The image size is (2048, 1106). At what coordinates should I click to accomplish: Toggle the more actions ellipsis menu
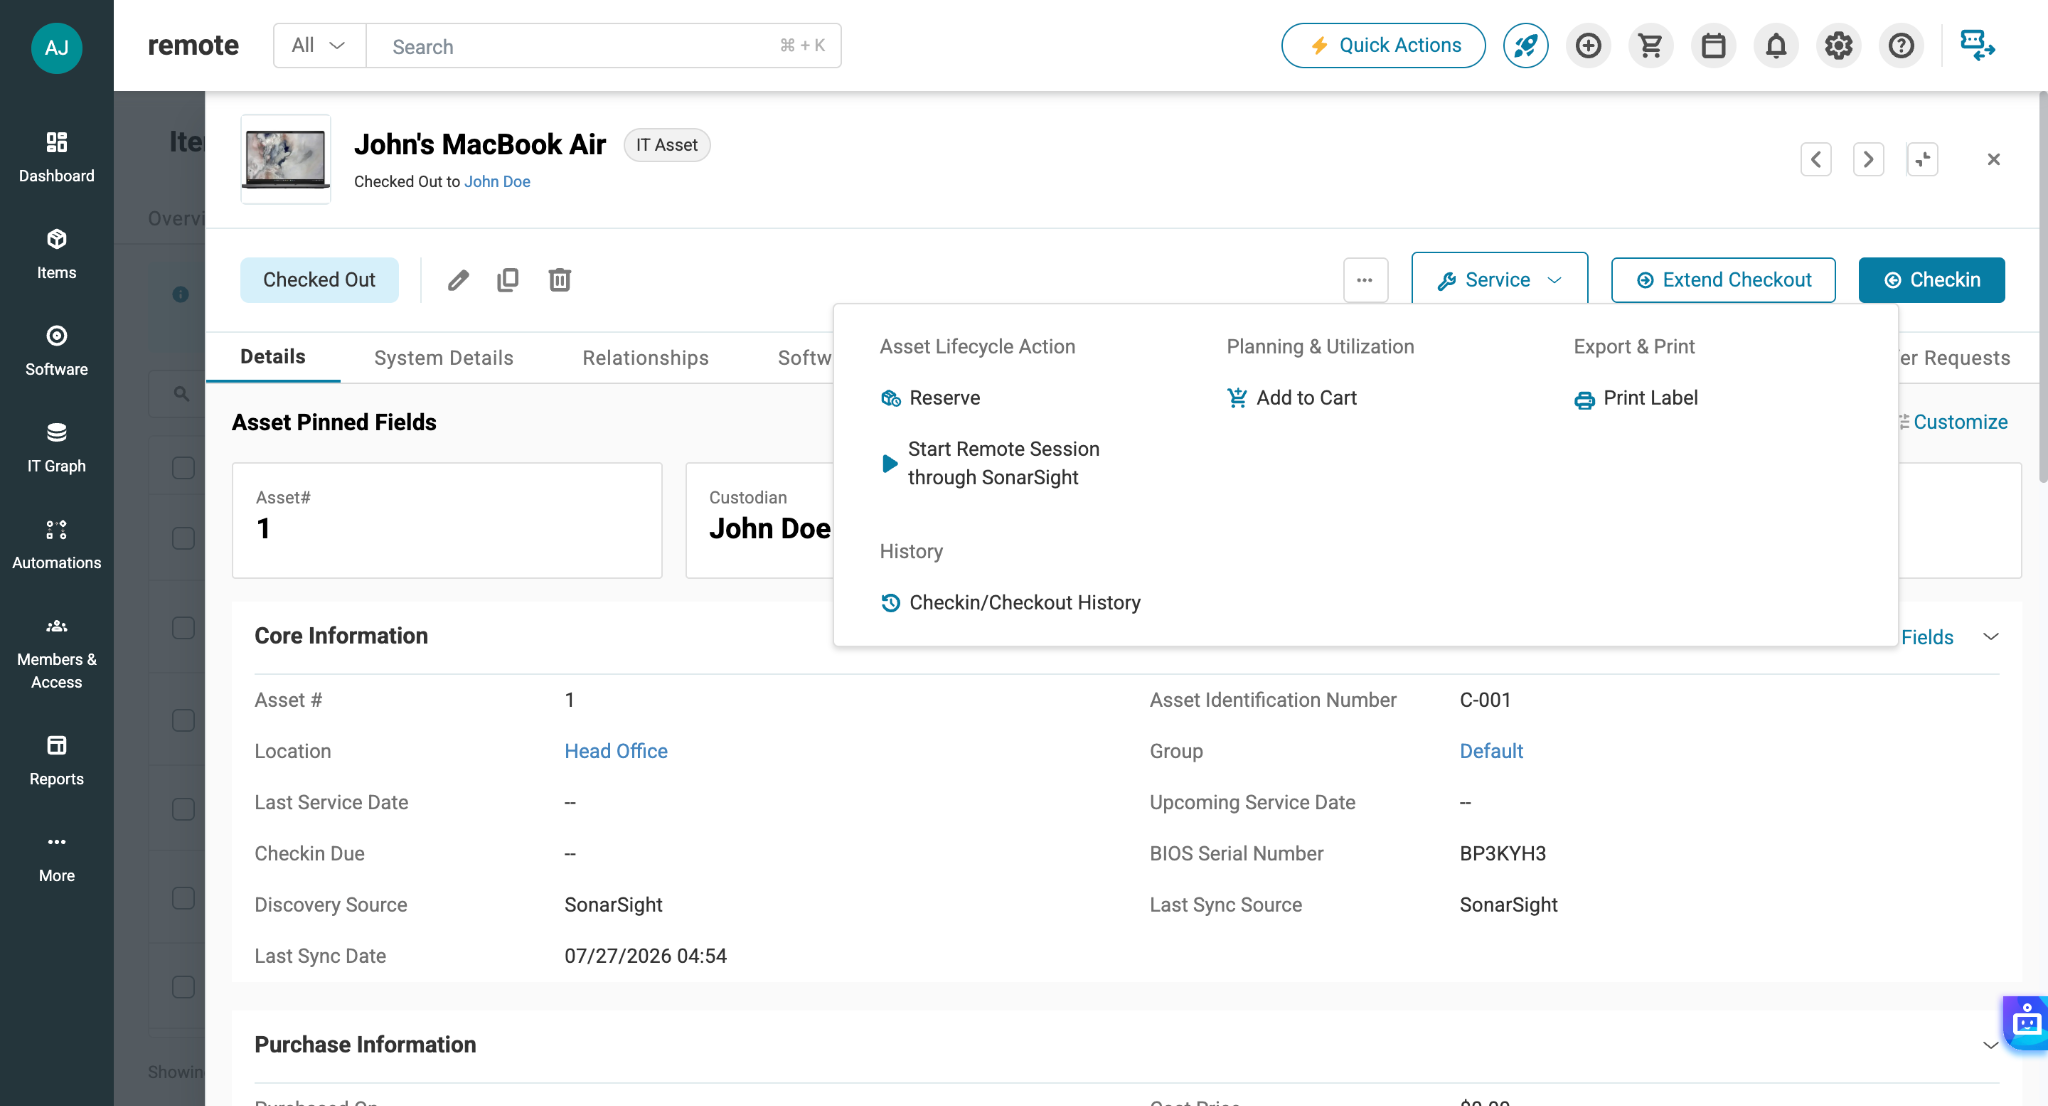(x=1365, y=280)
